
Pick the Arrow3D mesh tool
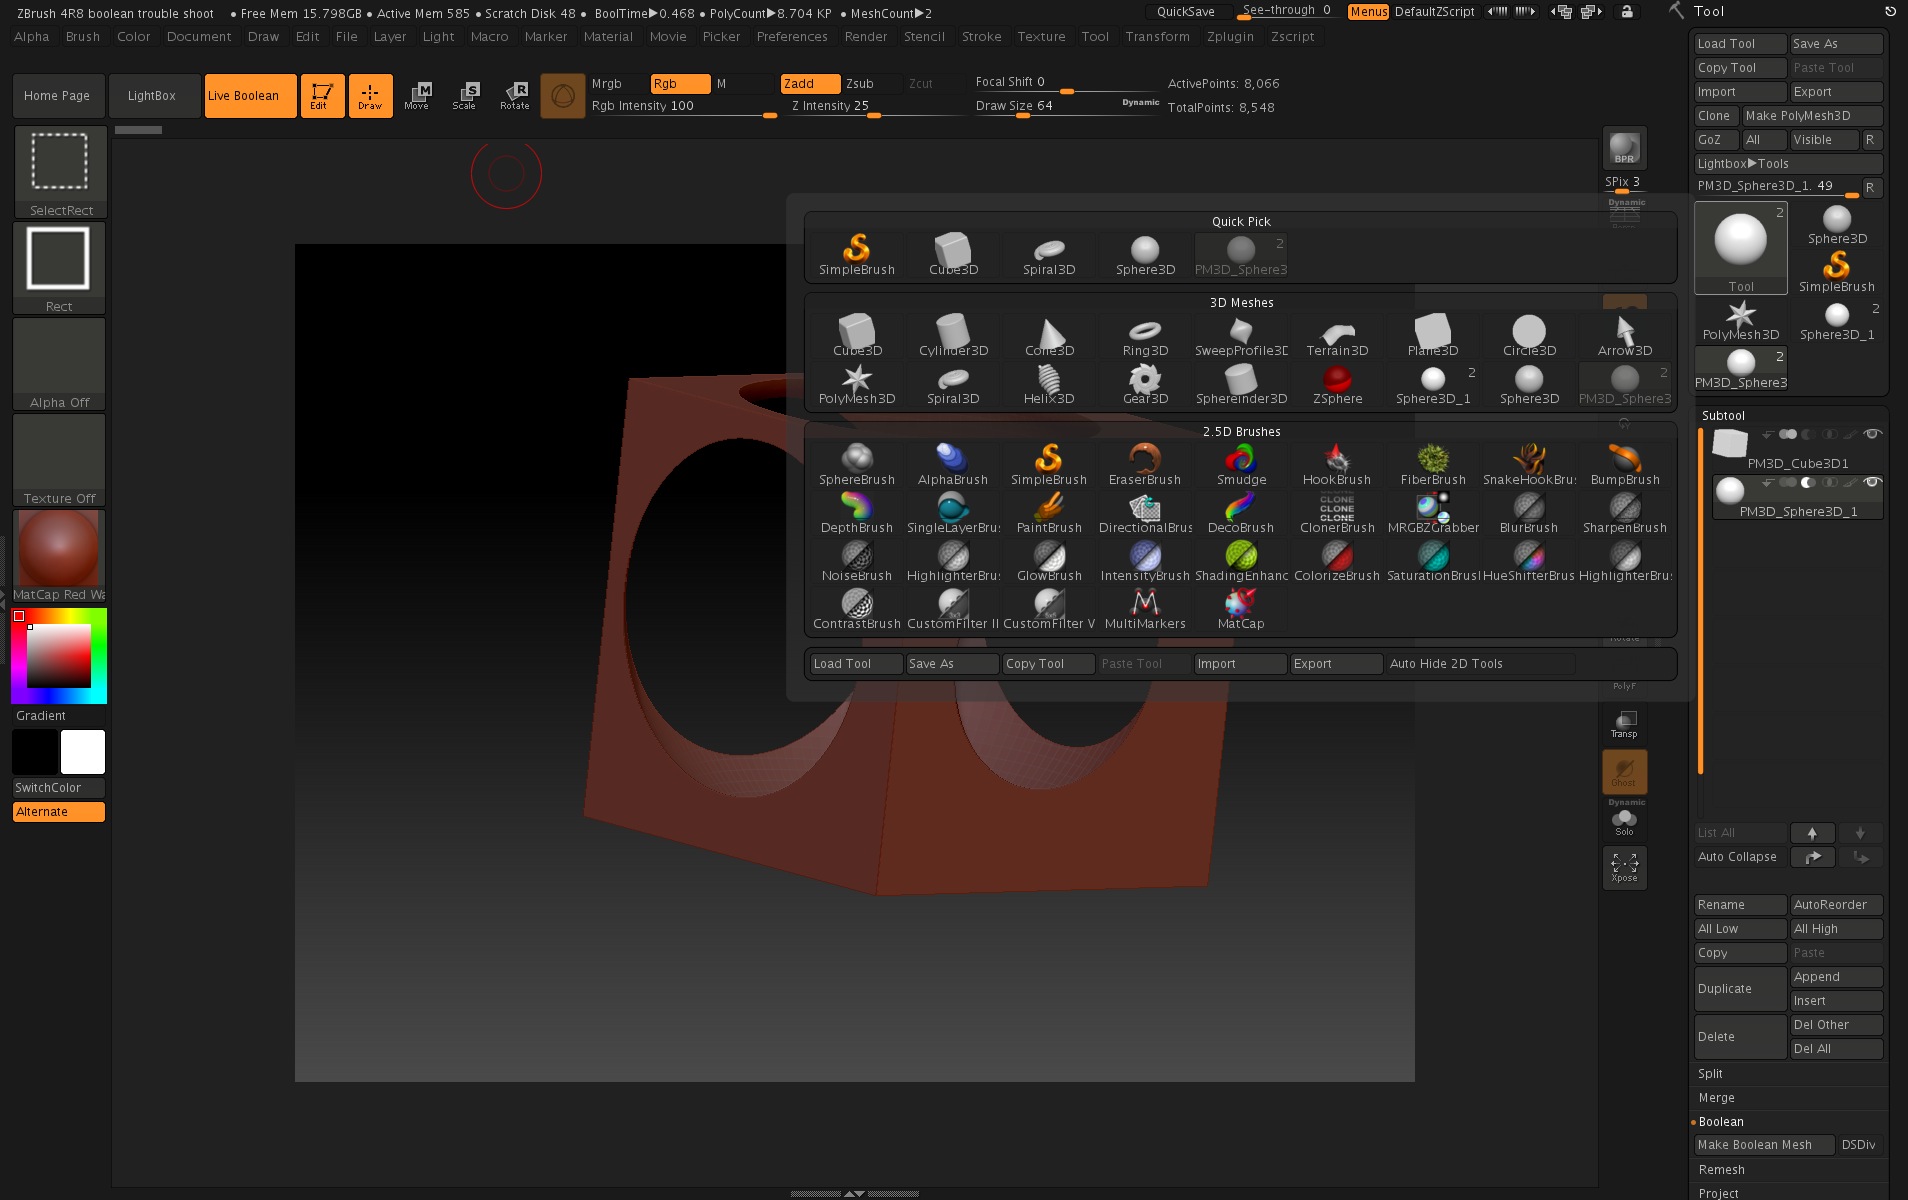(x=1625, y=336)
